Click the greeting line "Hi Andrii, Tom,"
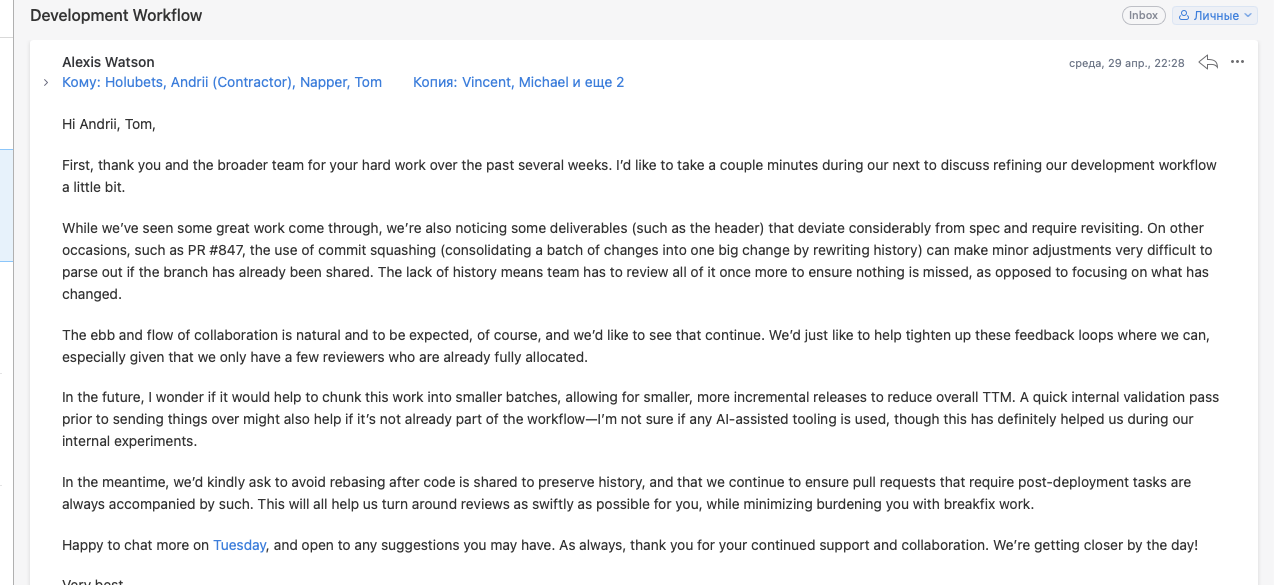The width and height of the screenshot is (1274, 585). pos(109,124)
